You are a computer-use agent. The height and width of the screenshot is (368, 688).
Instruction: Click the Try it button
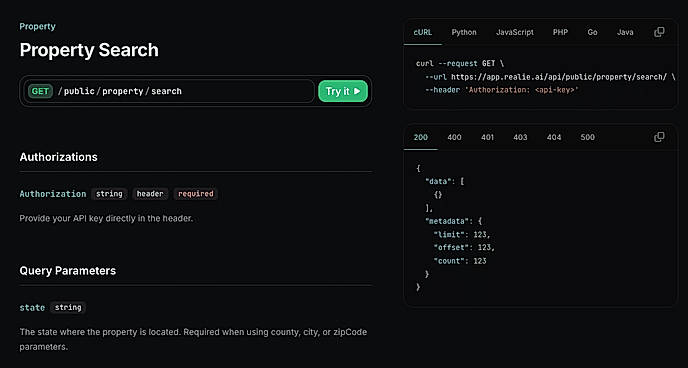point(343,91)
